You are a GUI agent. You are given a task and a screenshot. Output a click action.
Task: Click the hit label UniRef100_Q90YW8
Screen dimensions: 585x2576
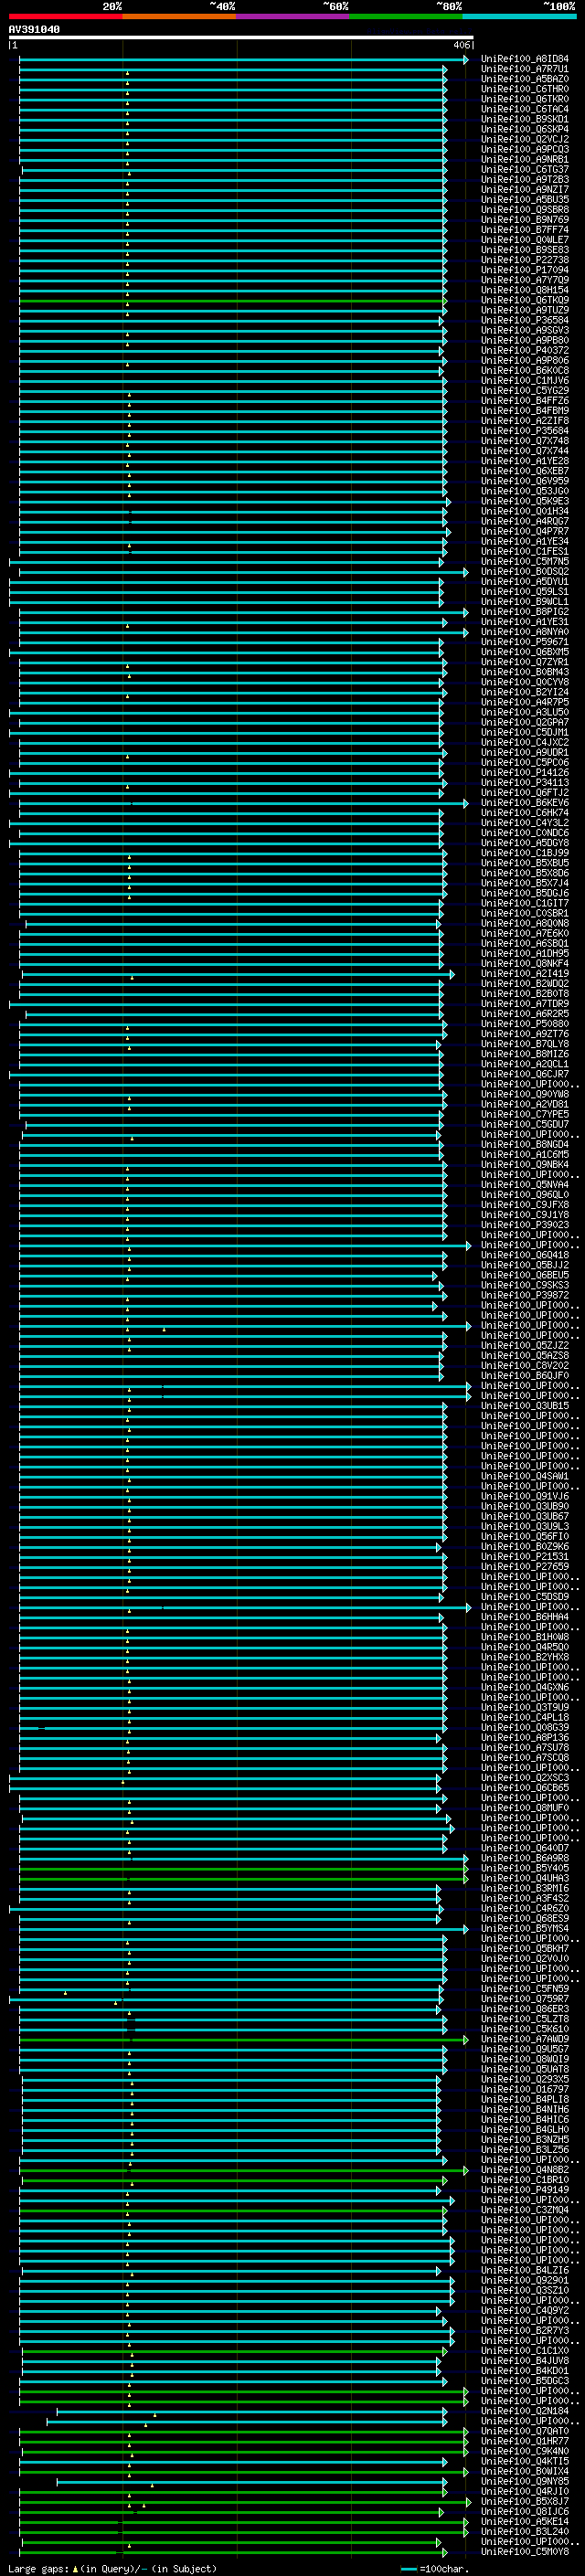525,1094
